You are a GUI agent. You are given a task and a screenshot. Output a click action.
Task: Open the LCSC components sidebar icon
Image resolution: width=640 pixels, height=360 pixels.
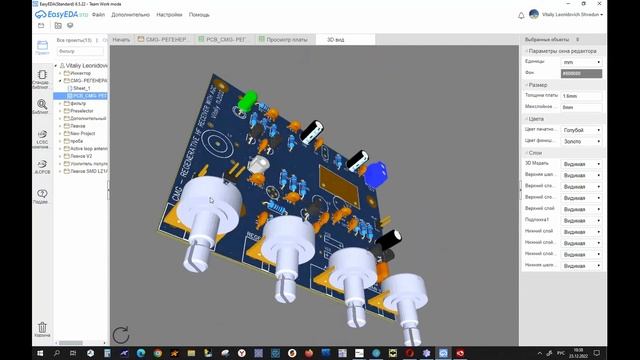[x=42, y=139]
